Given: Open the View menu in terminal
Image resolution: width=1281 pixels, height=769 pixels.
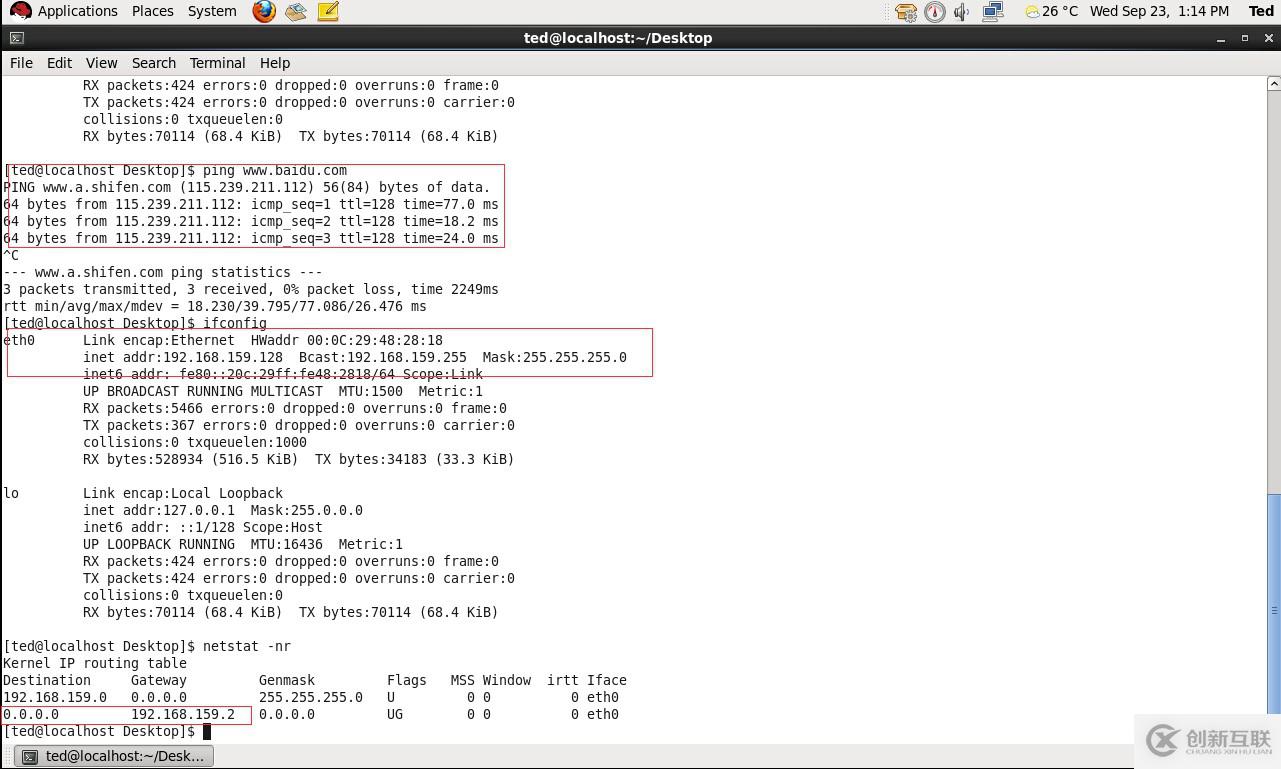Looking at the screenshot, I should pyautogui.click(x=101, y=62).
